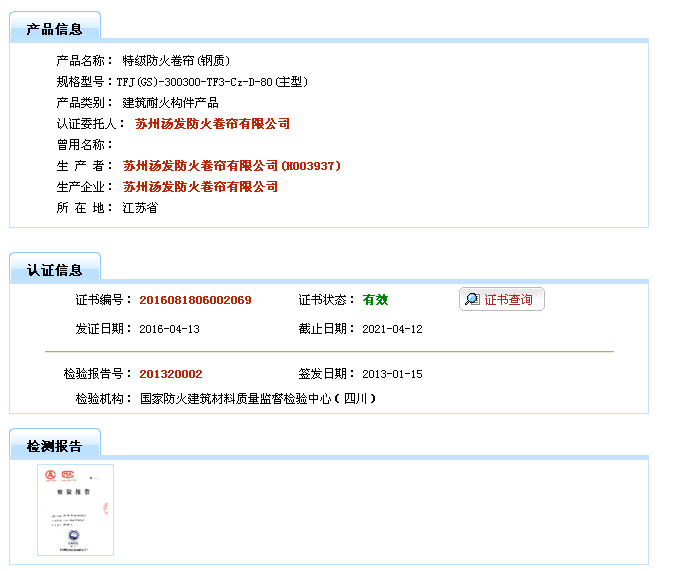Click product category 建筑耐火构件产品
The width and height of the screenshot is (682, 571).
click(x=170, y=103)
